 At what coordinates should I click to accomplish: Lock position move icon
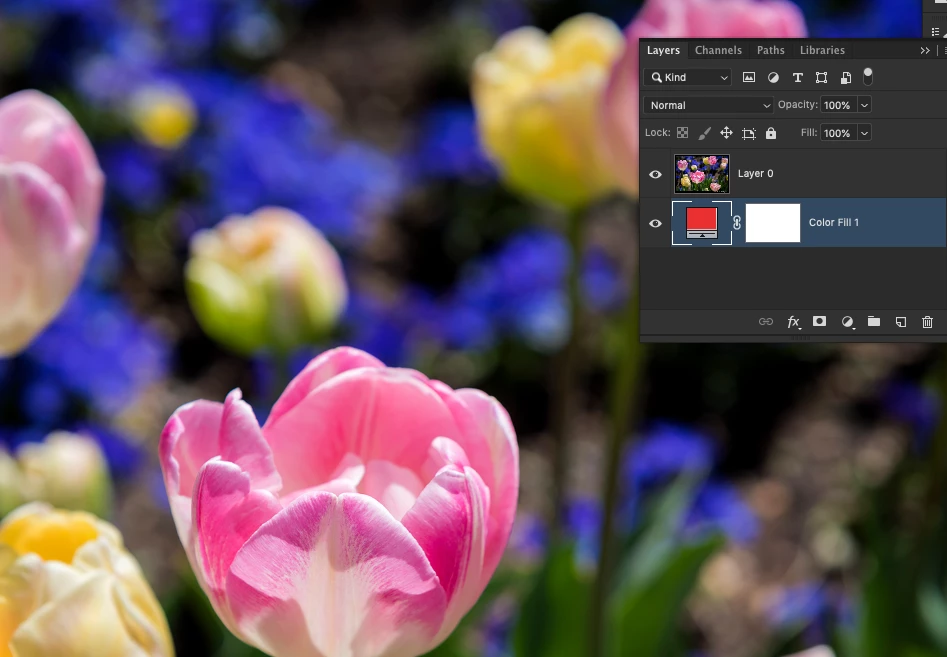pos(727,133)
